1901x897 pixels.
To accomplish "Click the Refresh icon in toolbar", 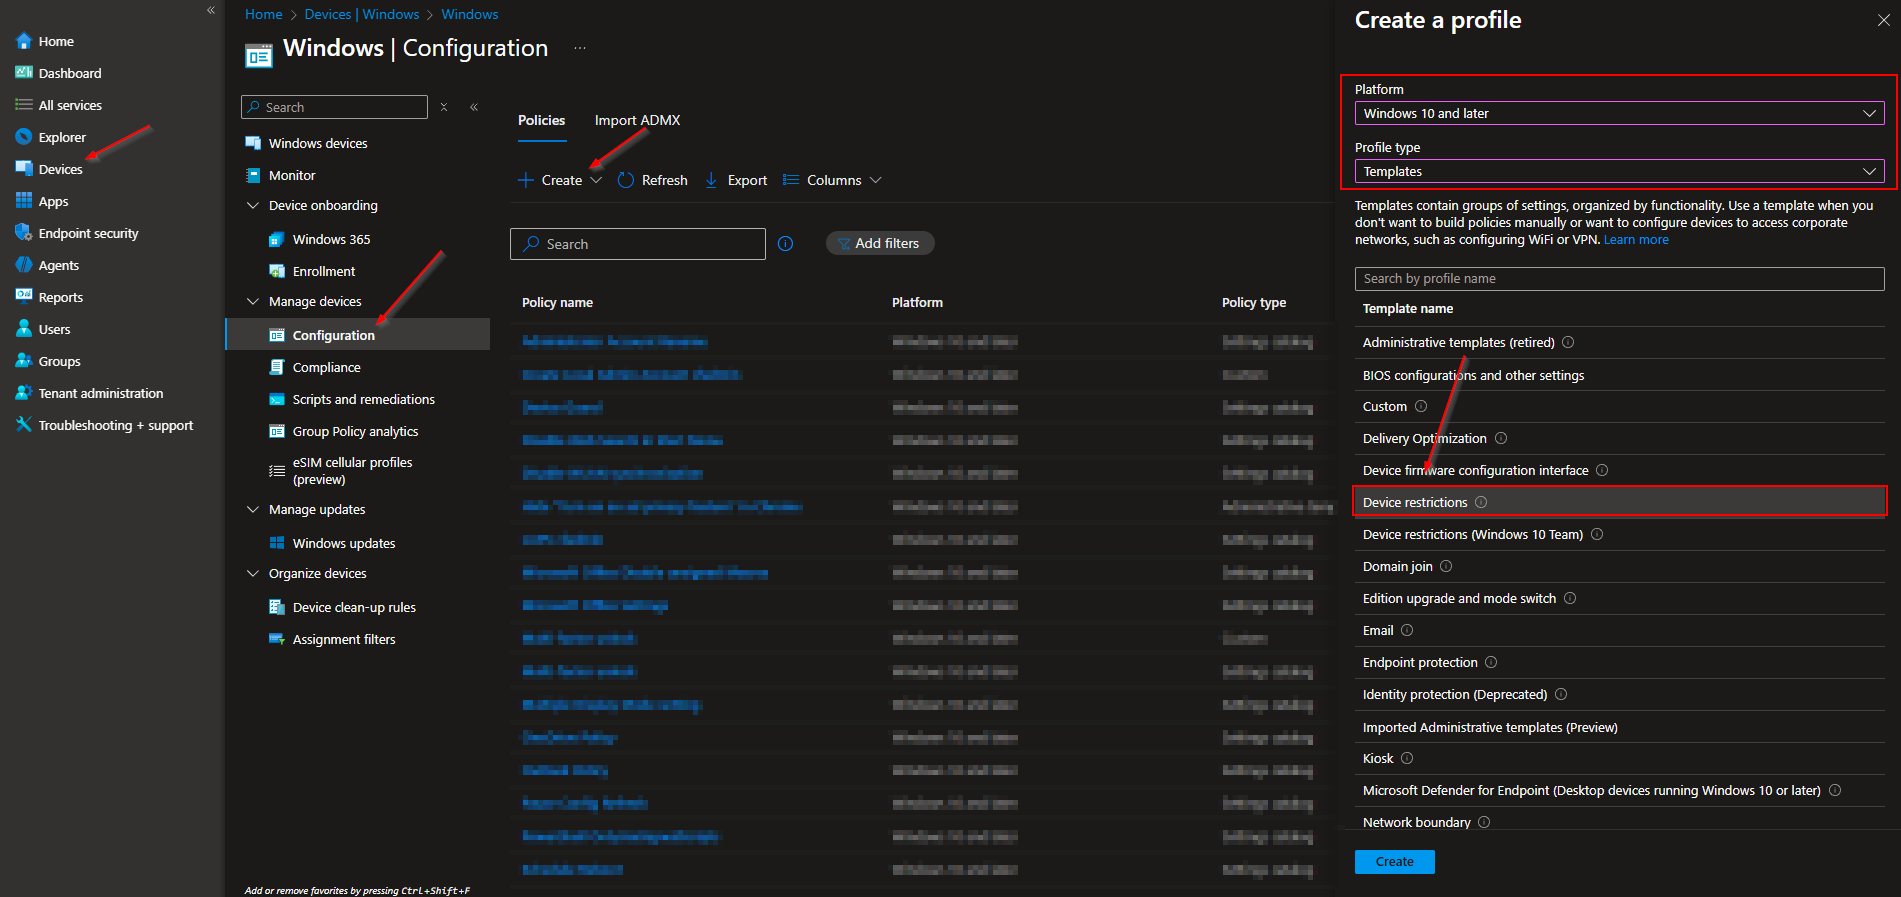I will (x=626, y=180).
